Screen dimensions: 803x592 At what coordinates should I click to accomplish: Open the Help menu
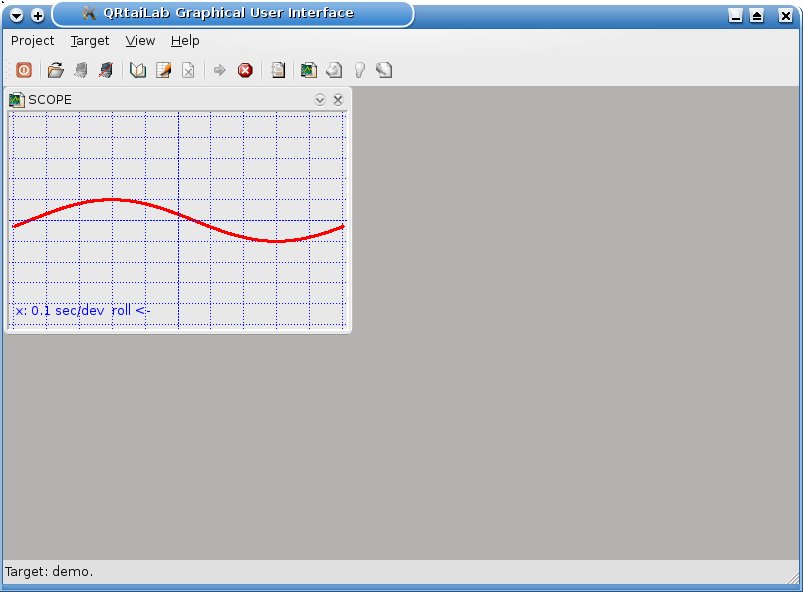coord(185,41)
